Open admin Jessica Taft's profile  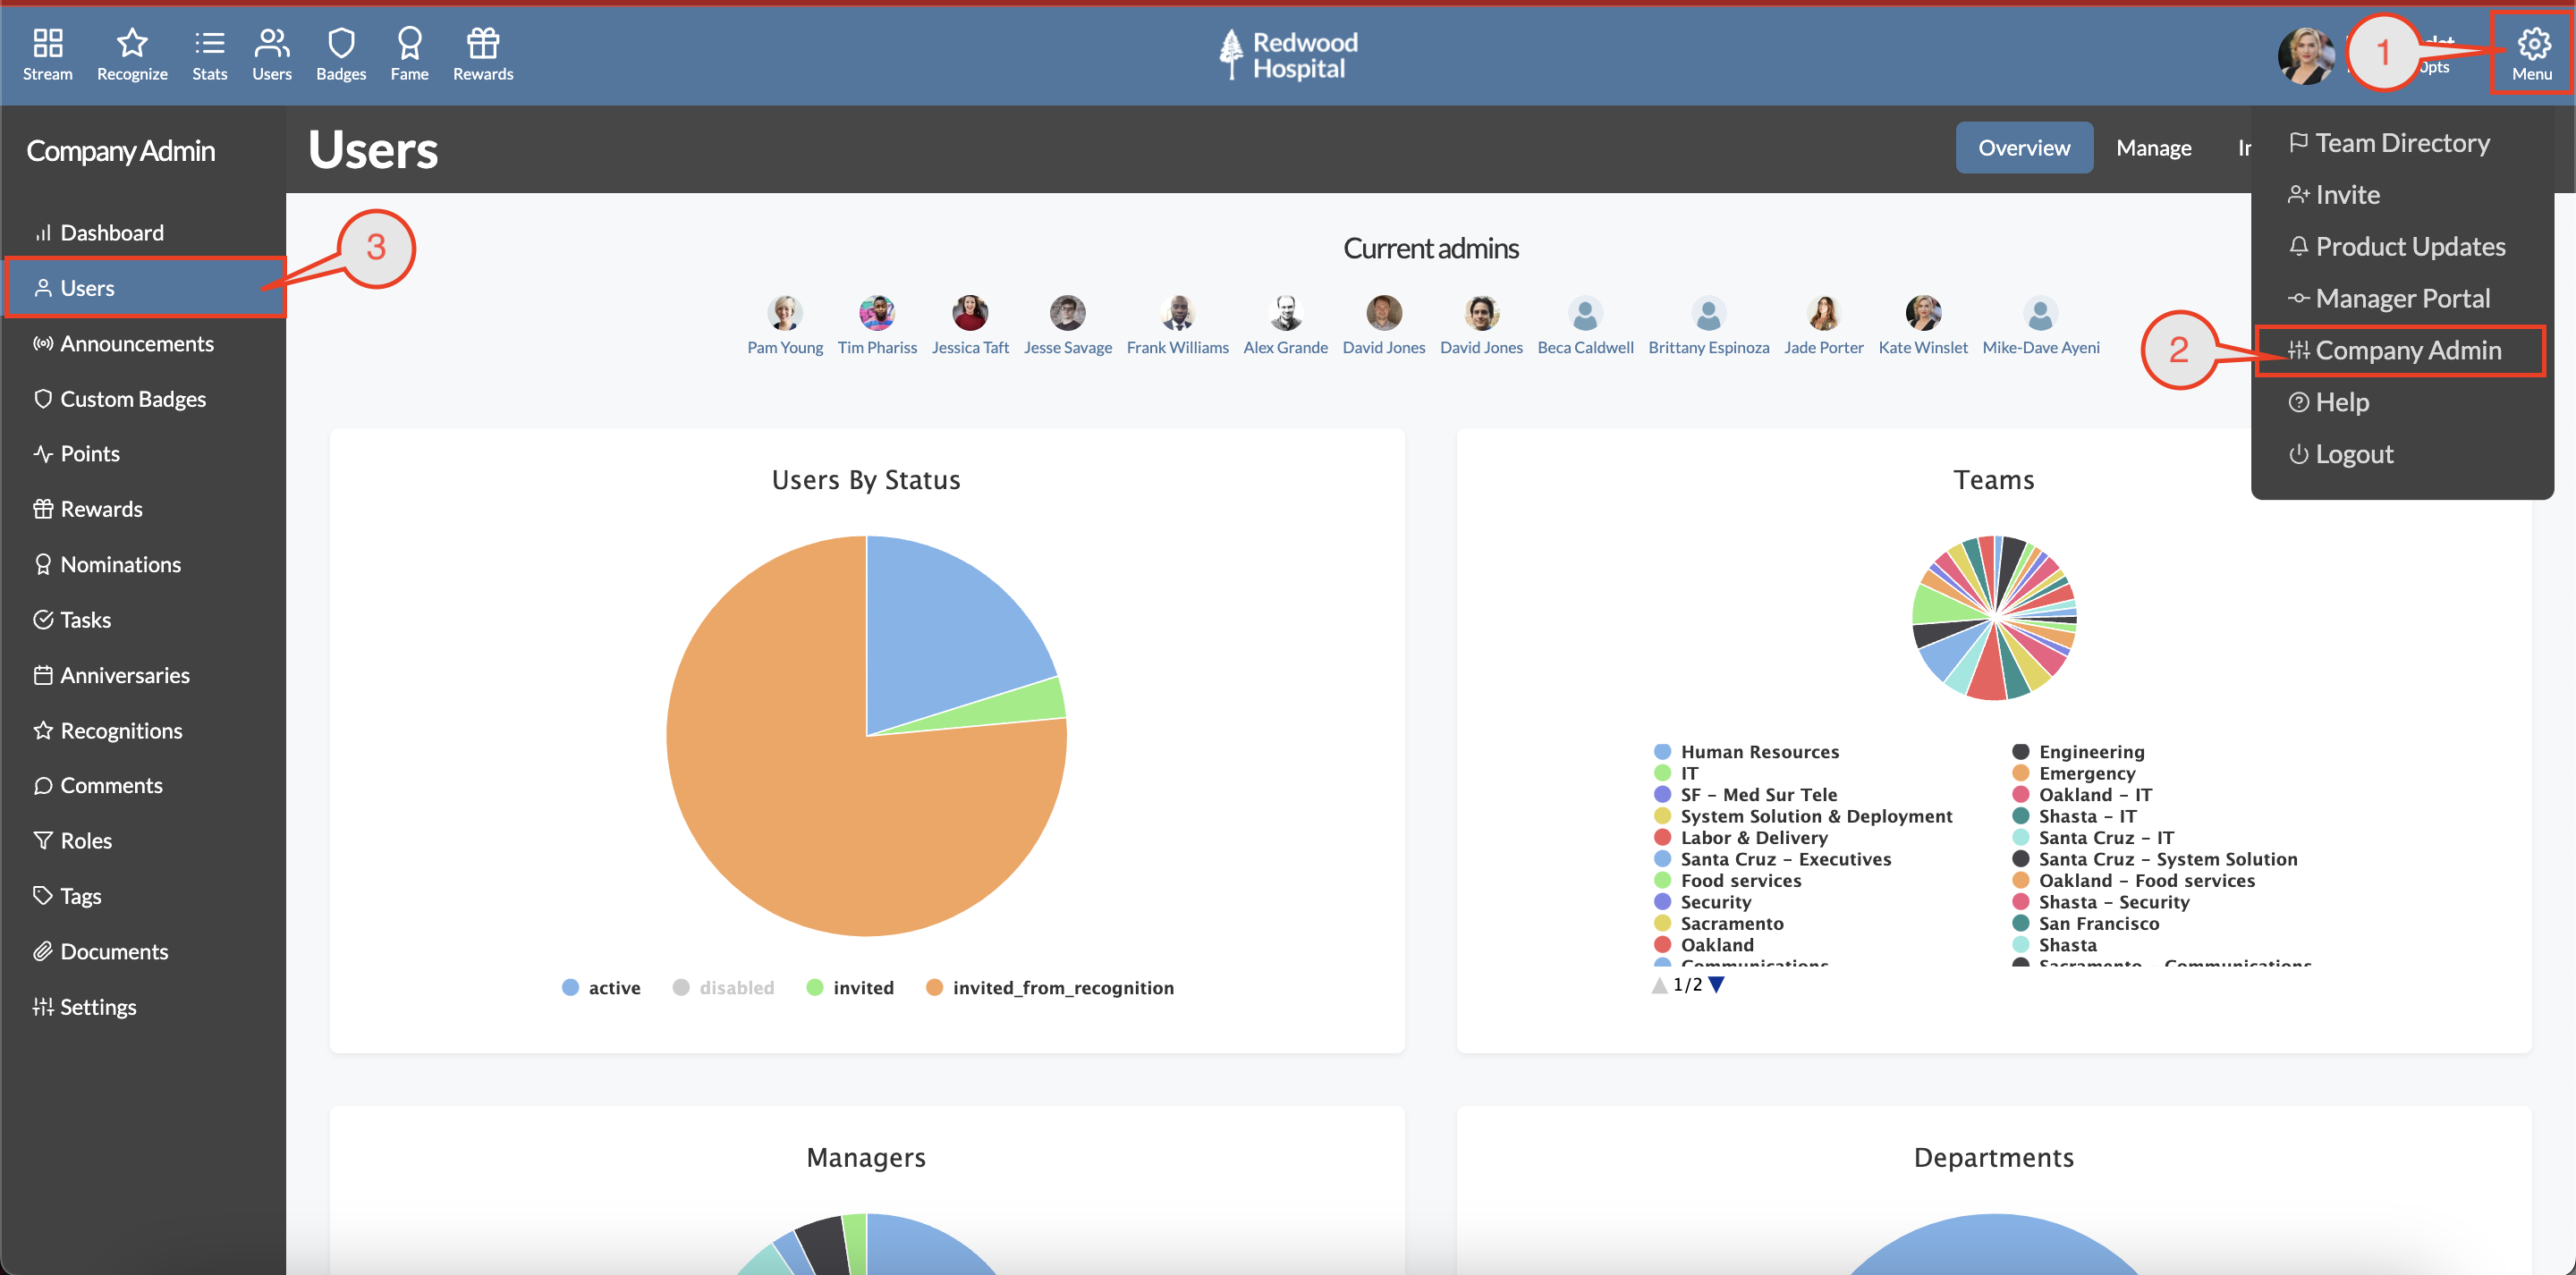pos(970,326)
